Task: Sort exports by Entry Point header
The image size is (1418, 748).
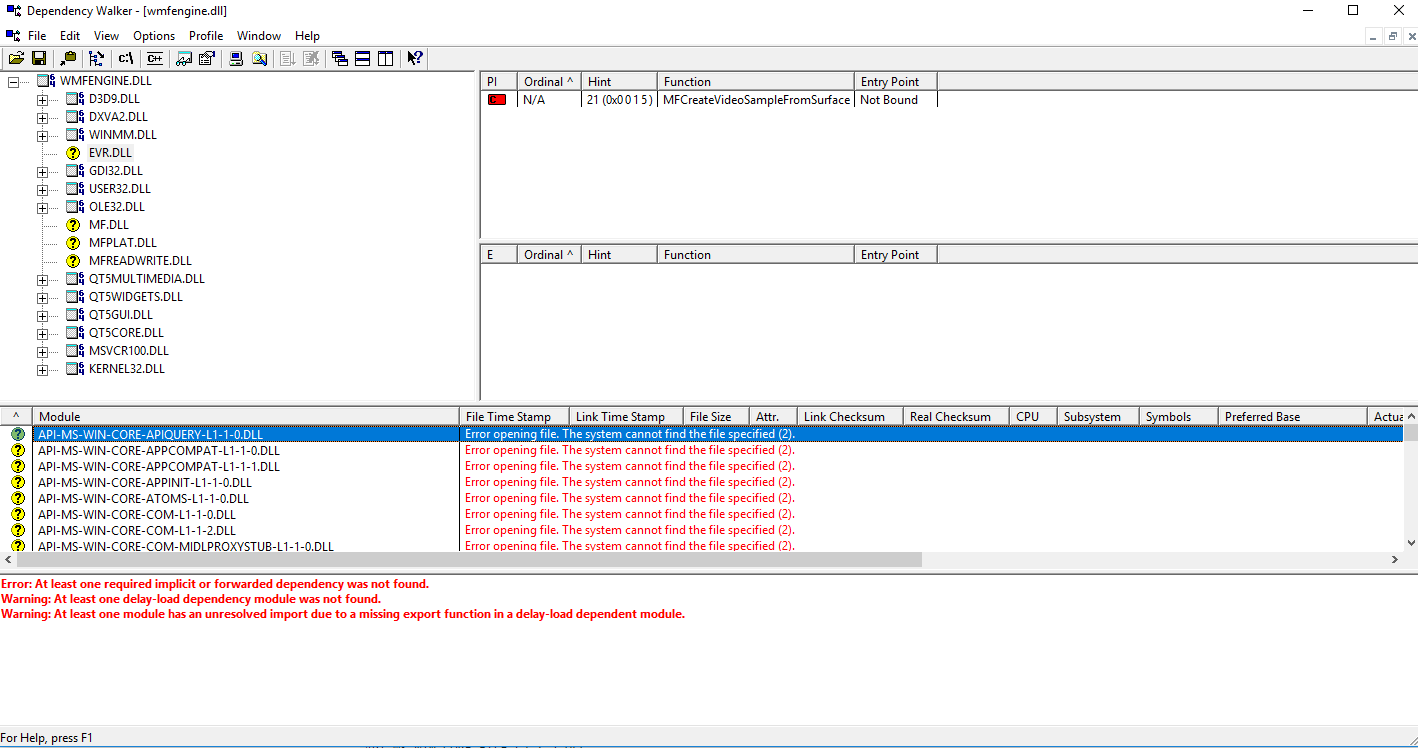Action: [x=895, y=254]
